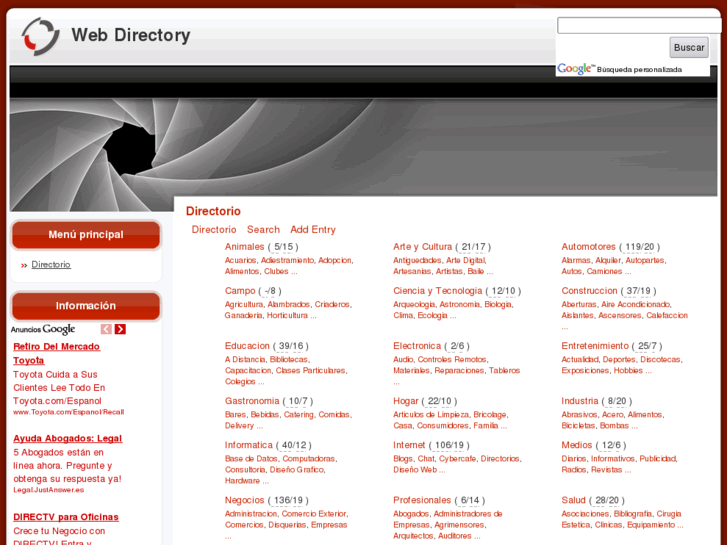This screenshot has height=545, width=727.
Task: Open the Autopartes subcategory link
Action: click(644, 260)
